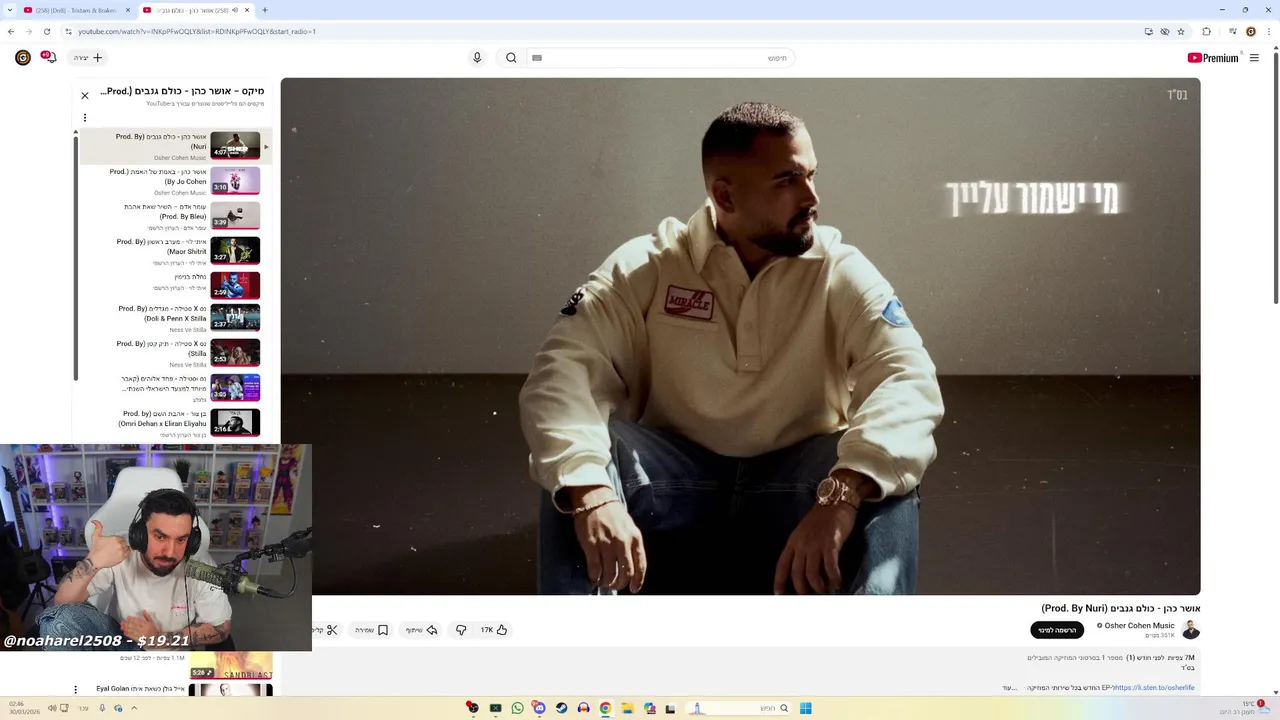Click the Save (שמירה) bookmark button
Image resolution: width=1280 pixels, height=720 pixels.
(372, 630)
